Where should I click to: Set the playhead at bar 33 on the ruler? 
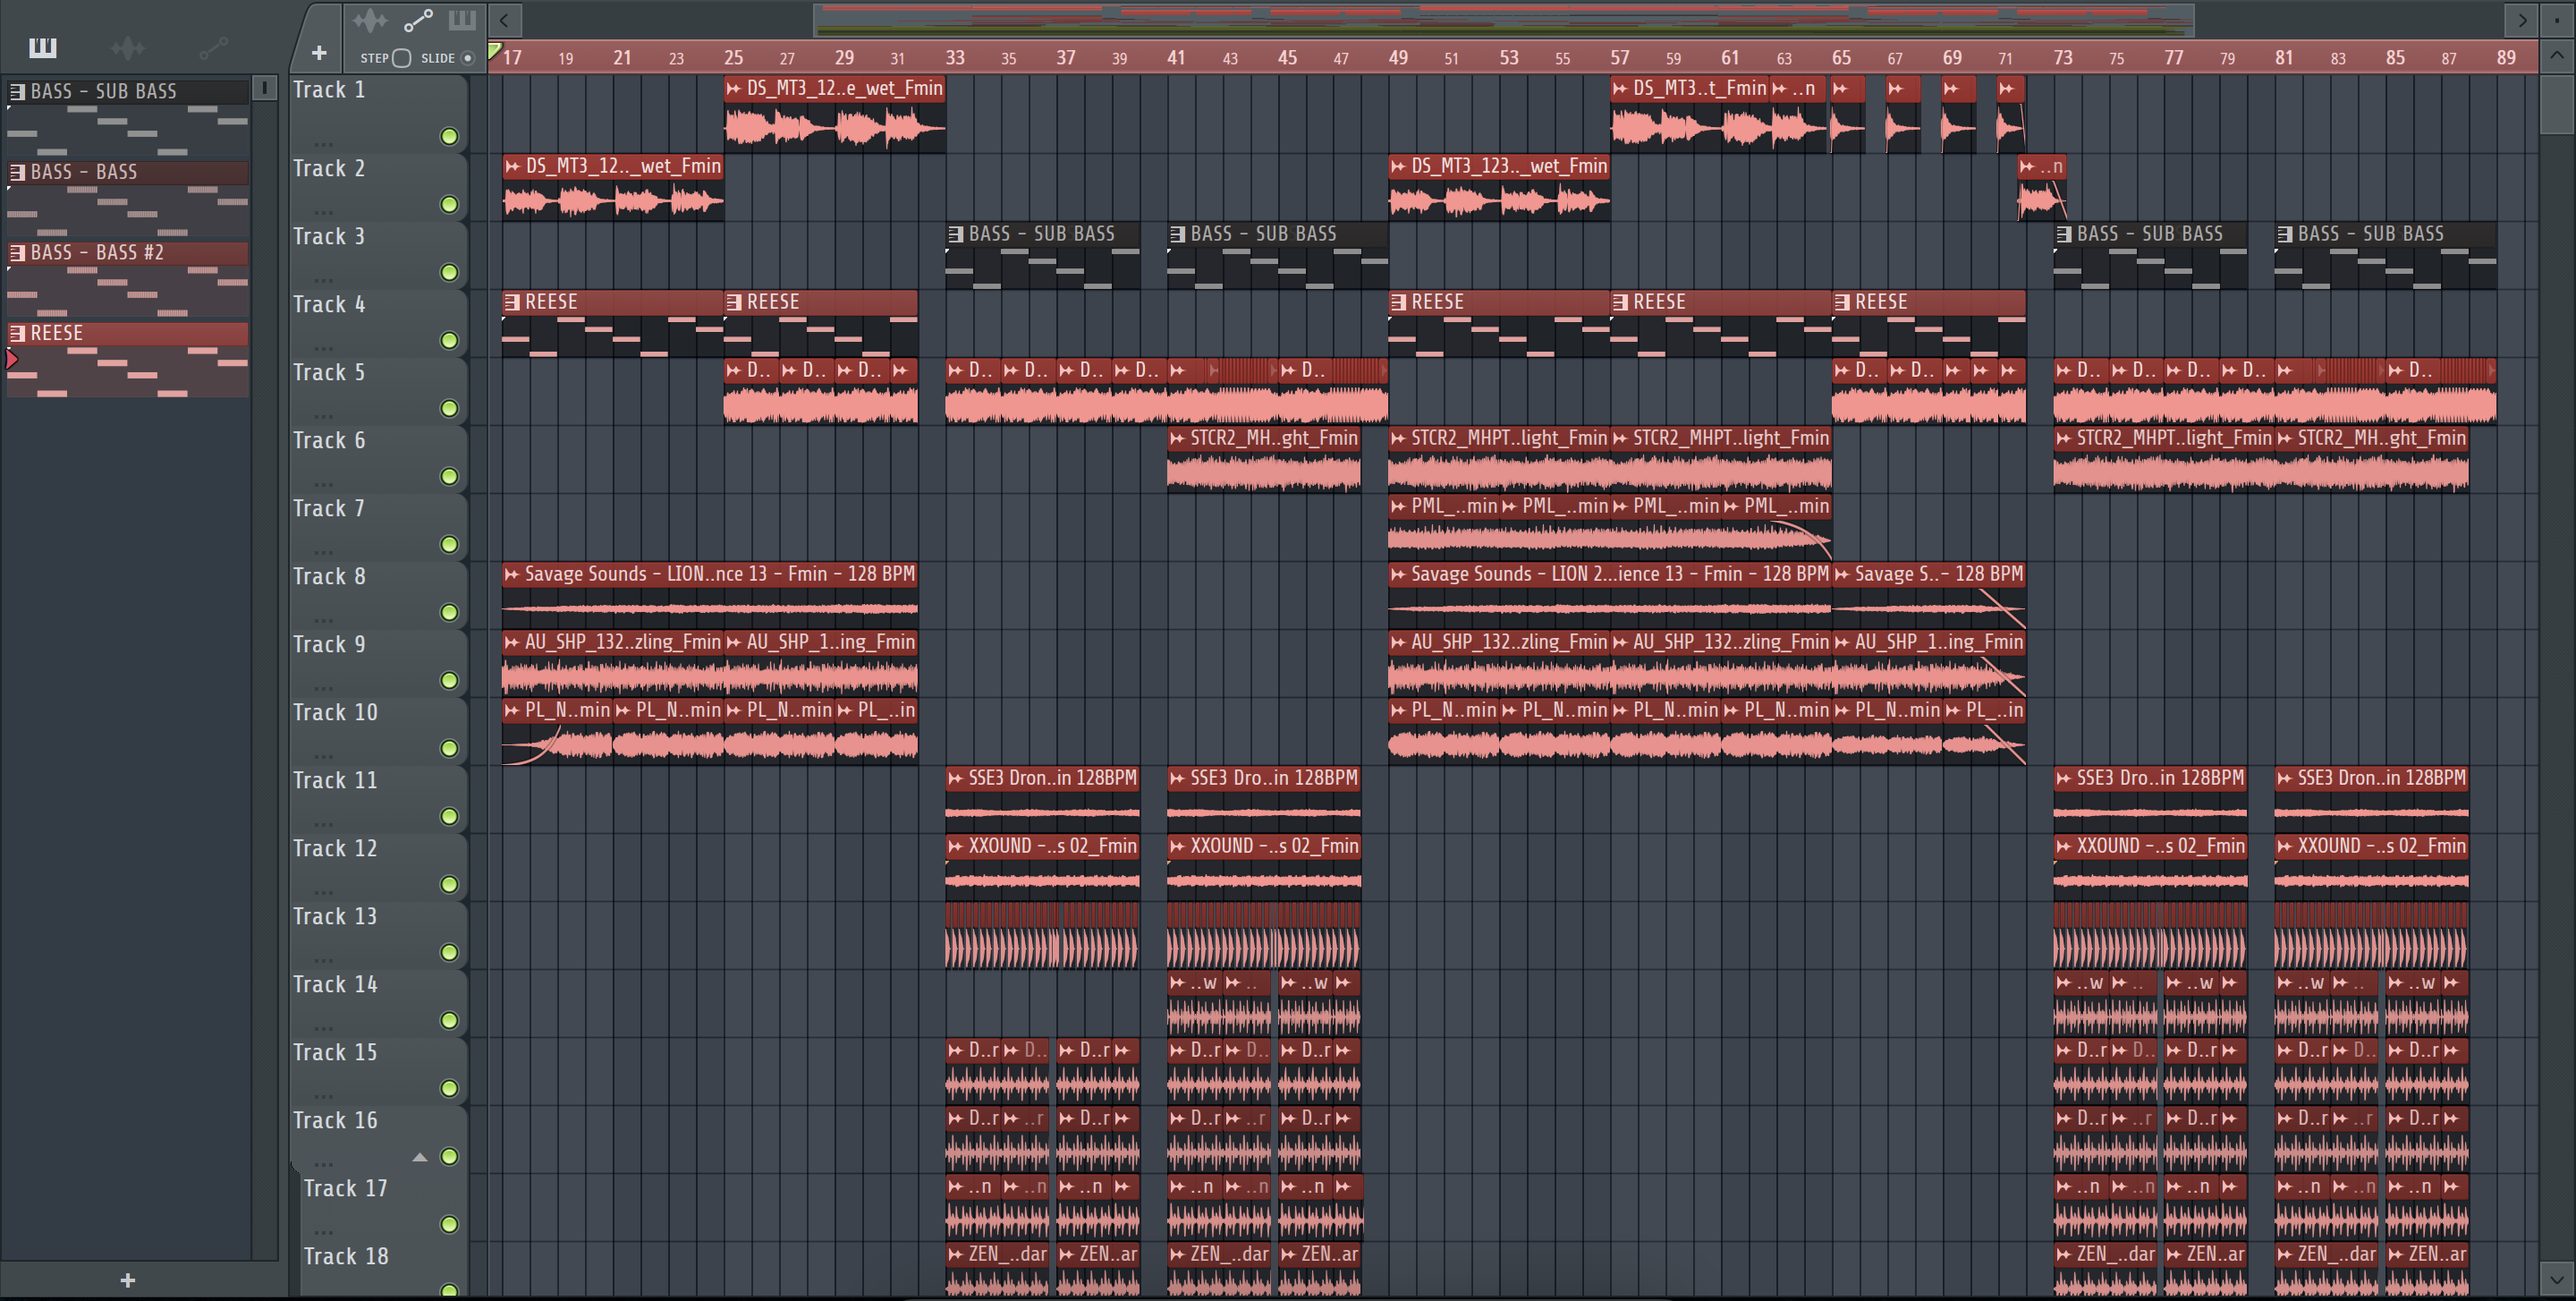pos(955,57)
